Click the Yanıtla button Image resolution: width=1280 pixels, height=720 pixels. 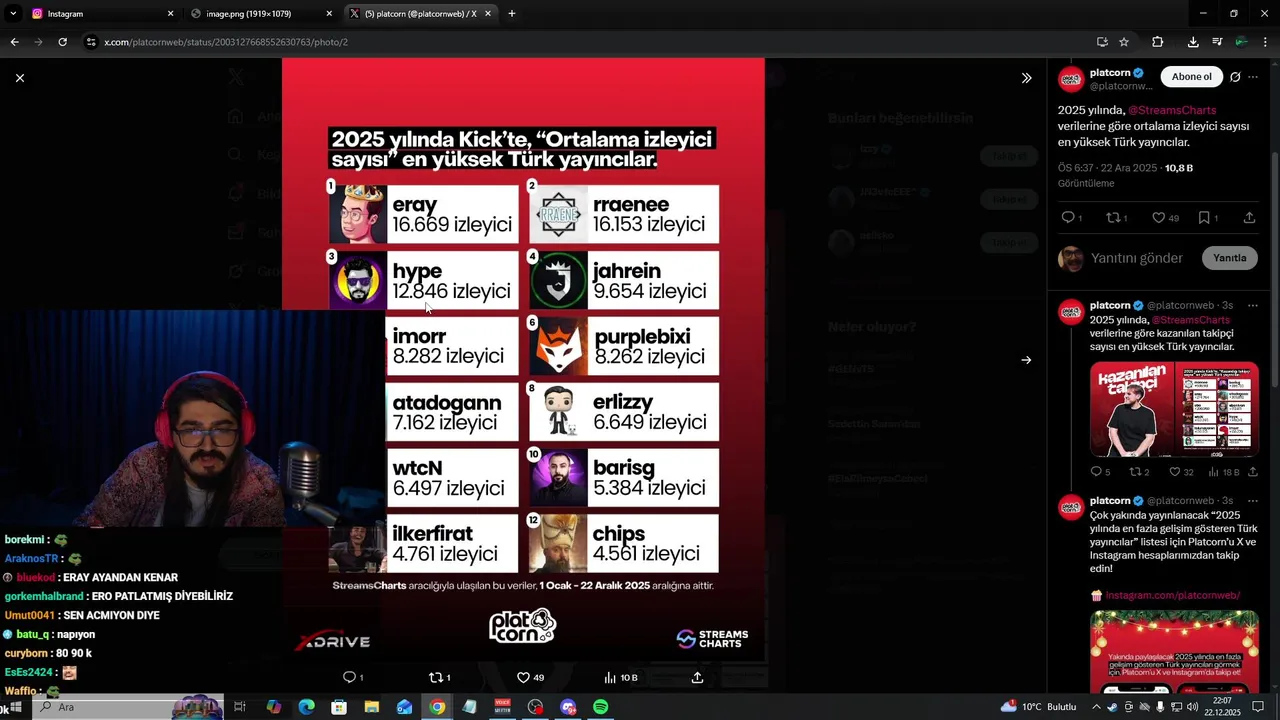point(1229,258)
